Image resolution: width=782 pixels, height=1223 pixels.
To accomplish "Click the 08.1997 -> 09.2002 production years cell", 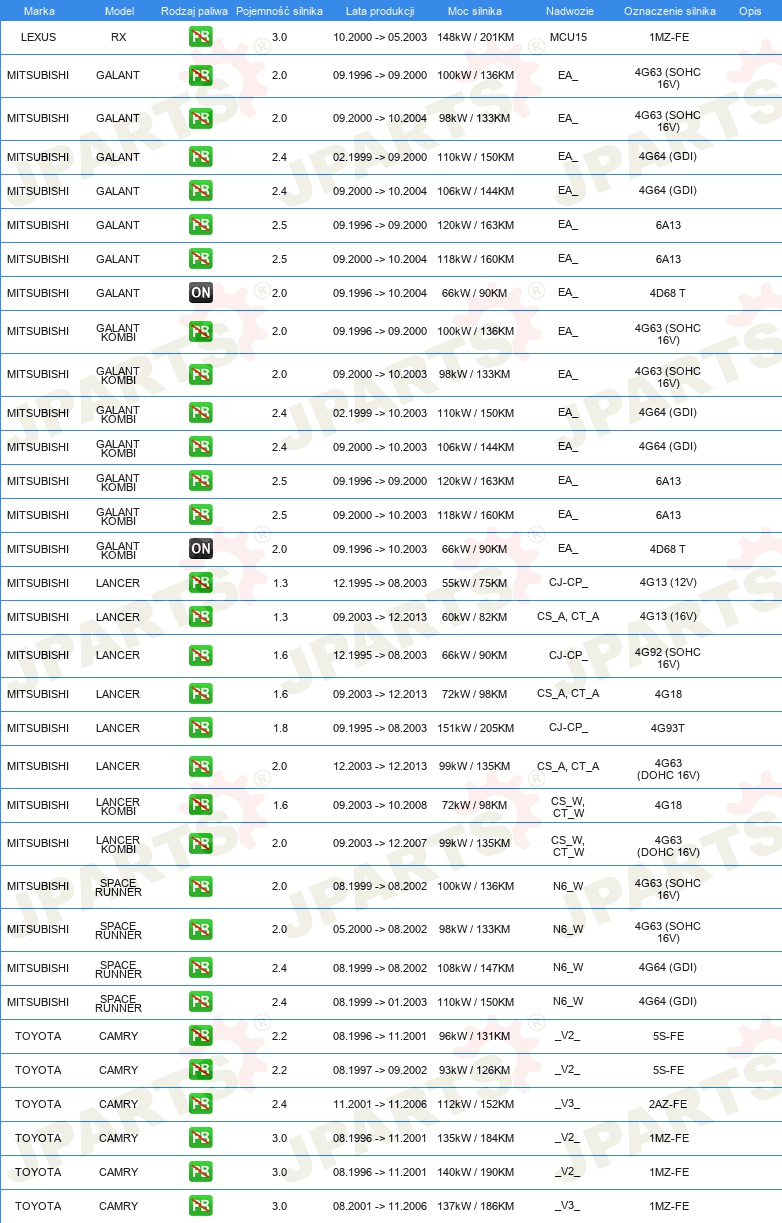I will pos(380,1070).
